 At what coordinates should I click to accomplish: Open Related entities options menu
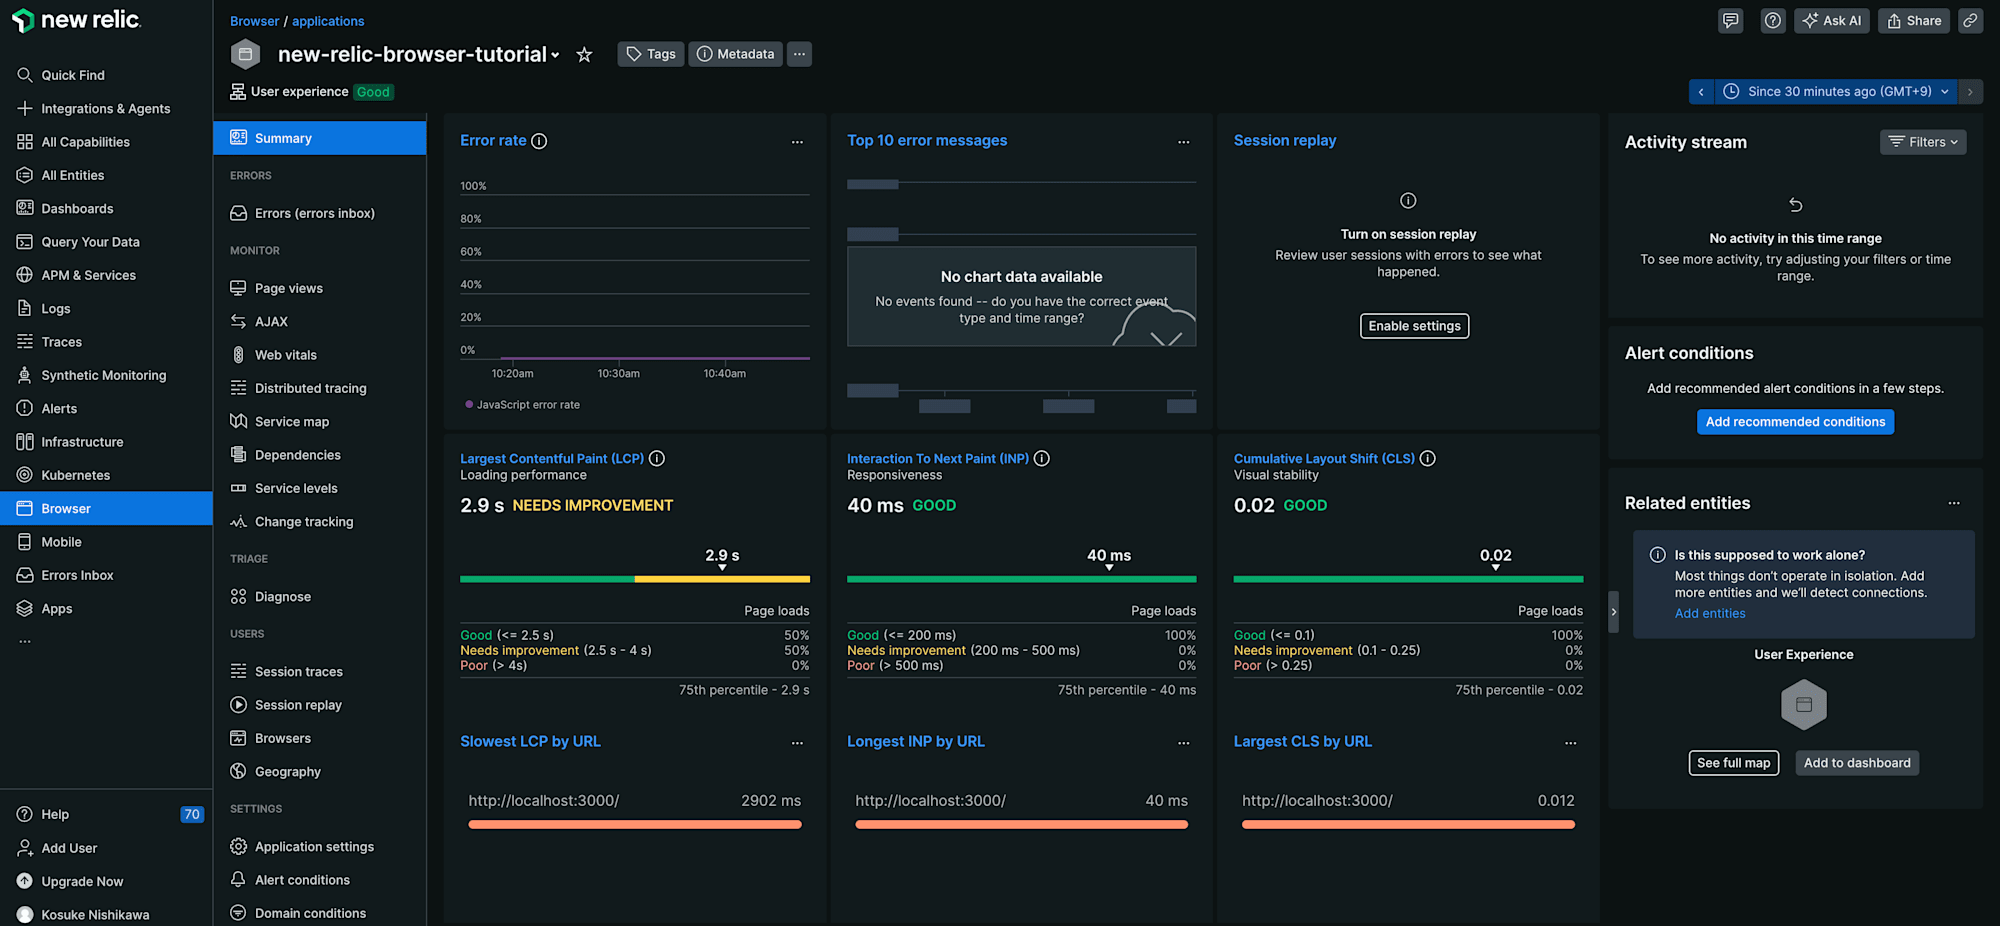[1954, 503]
